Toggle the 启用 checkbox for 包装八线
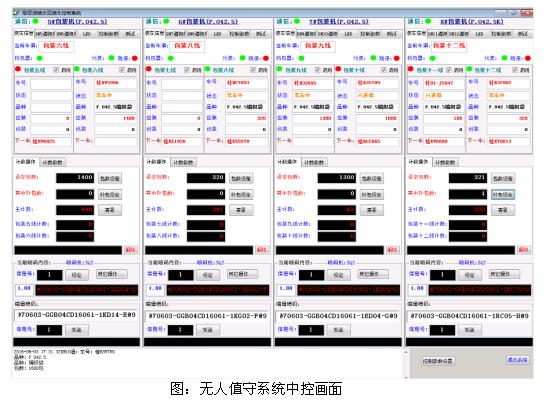The height and width of the screenshot is (414, 553). coord(253,70)
